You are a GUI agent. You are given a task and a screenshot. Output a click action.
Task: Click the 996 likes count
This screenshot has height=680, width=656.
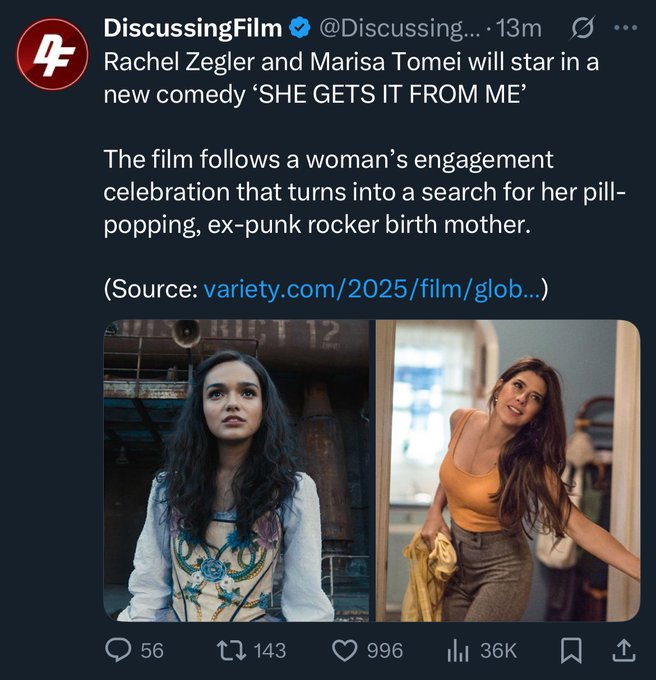point(385,650)
